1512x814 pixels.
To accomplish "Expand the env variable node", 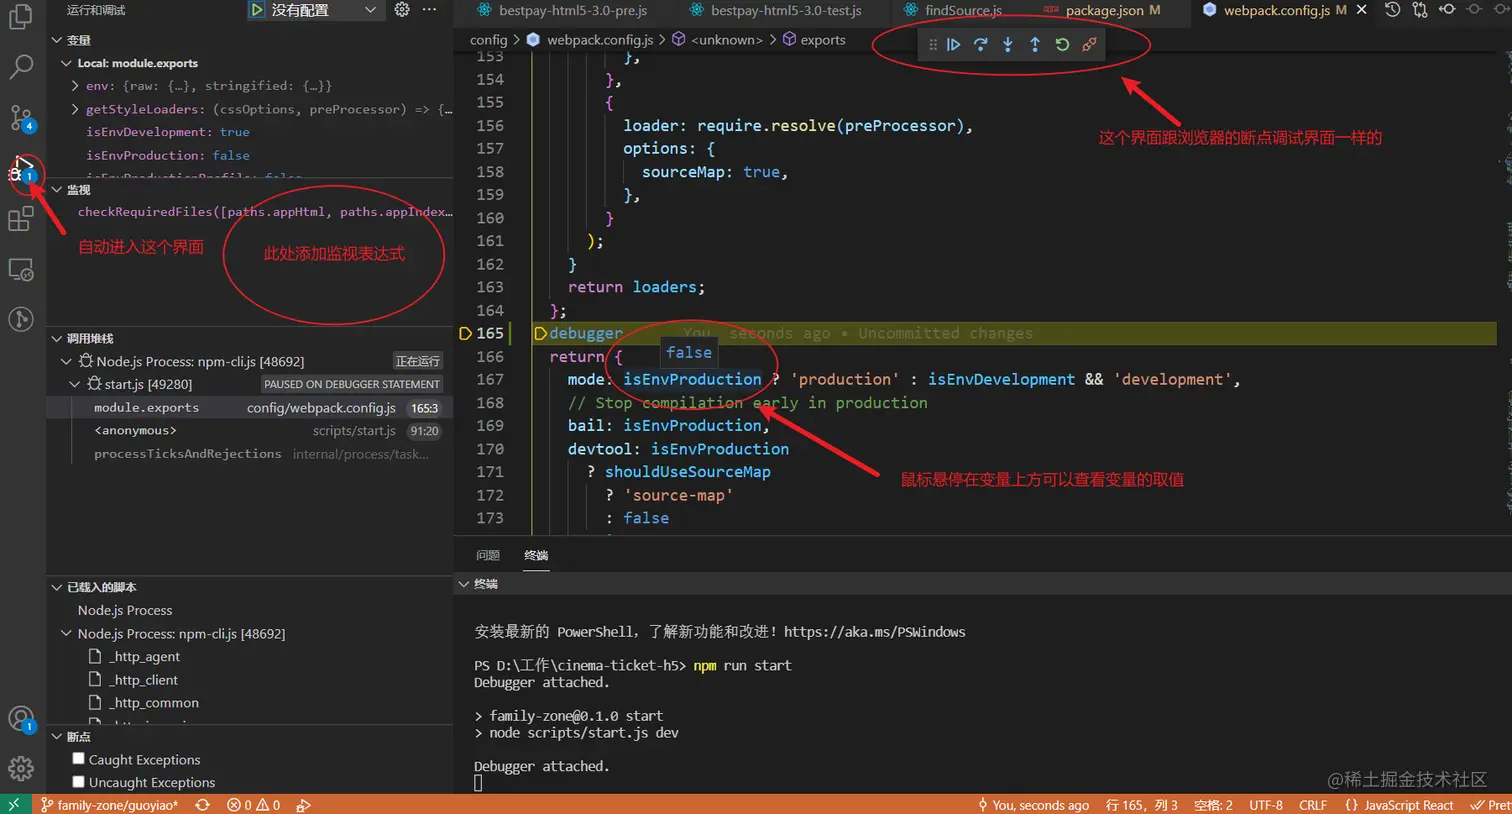I will (76, 86).
